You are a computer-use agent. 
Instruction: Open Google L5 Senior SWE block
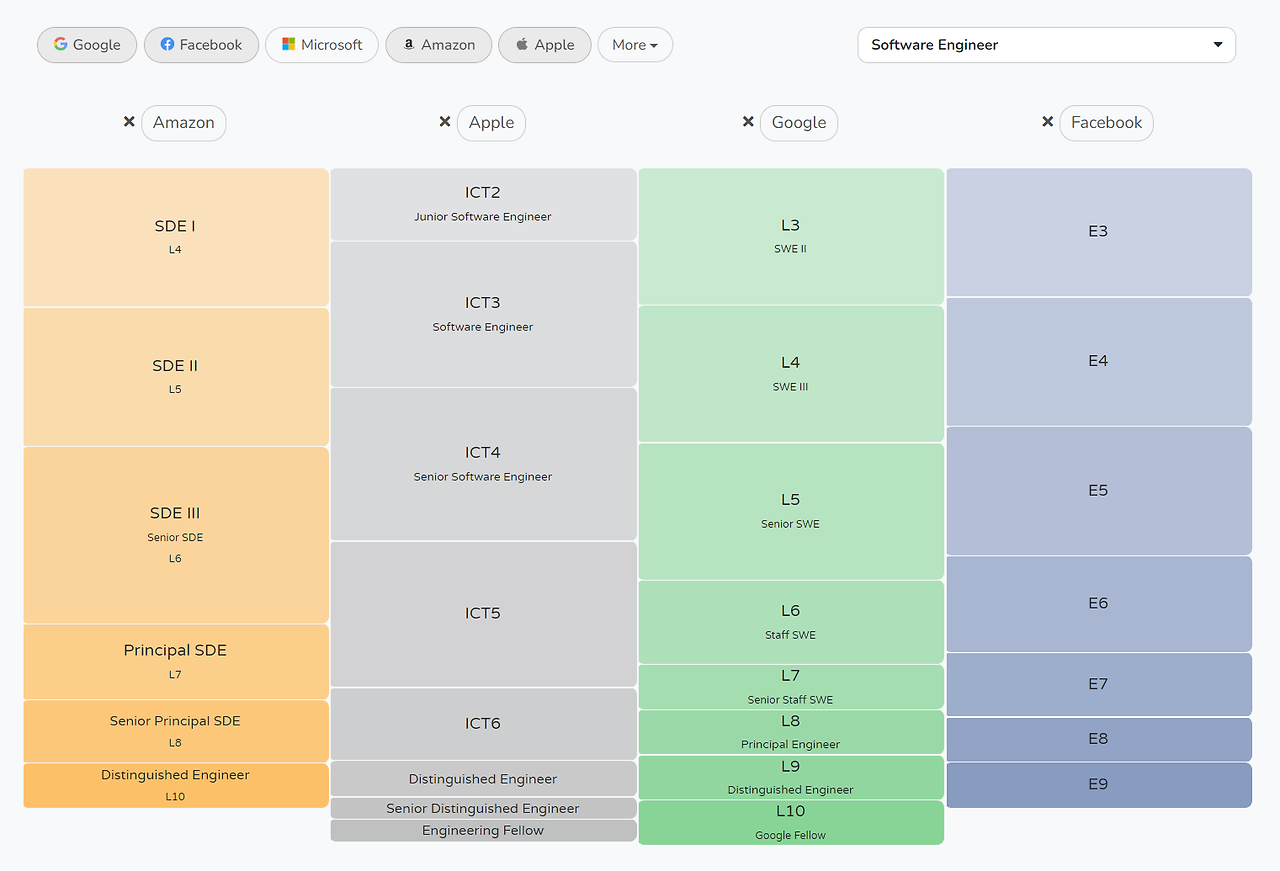point(791,511)
